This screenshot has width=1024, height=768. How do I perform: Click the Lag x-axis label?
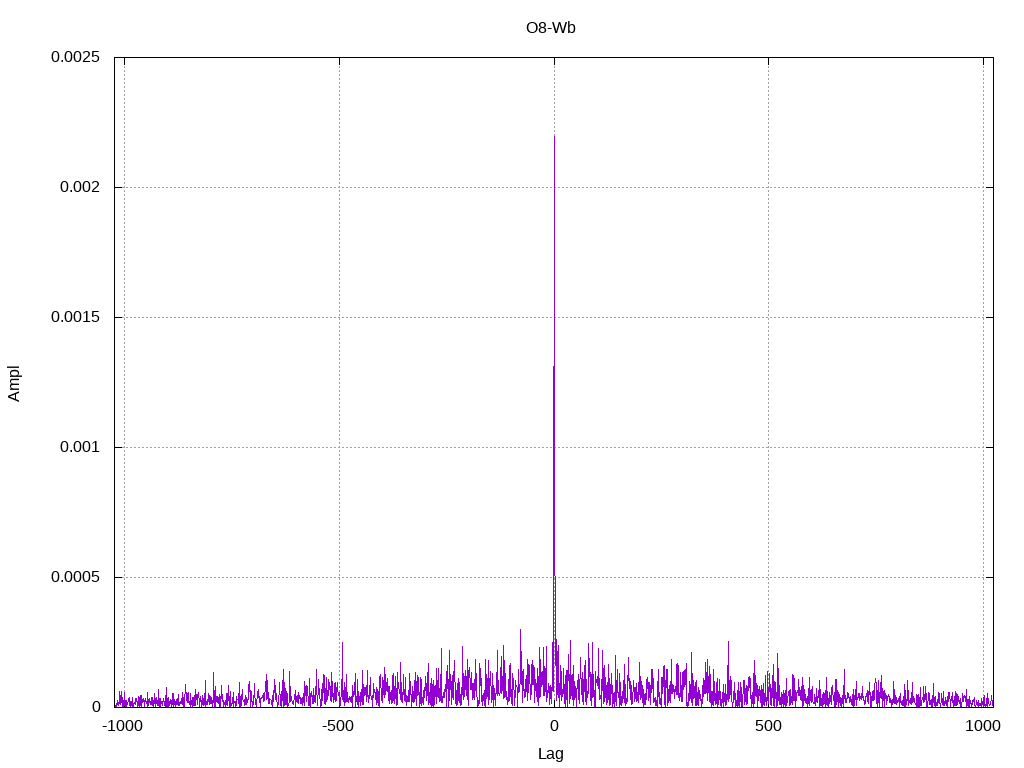pyautogui.click(x=551, y=754)
